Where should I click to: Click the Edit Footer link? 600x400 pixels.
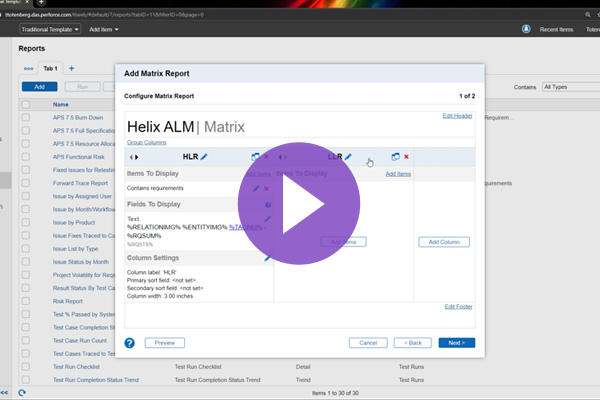pyautogui.click(x=458, y=307)
